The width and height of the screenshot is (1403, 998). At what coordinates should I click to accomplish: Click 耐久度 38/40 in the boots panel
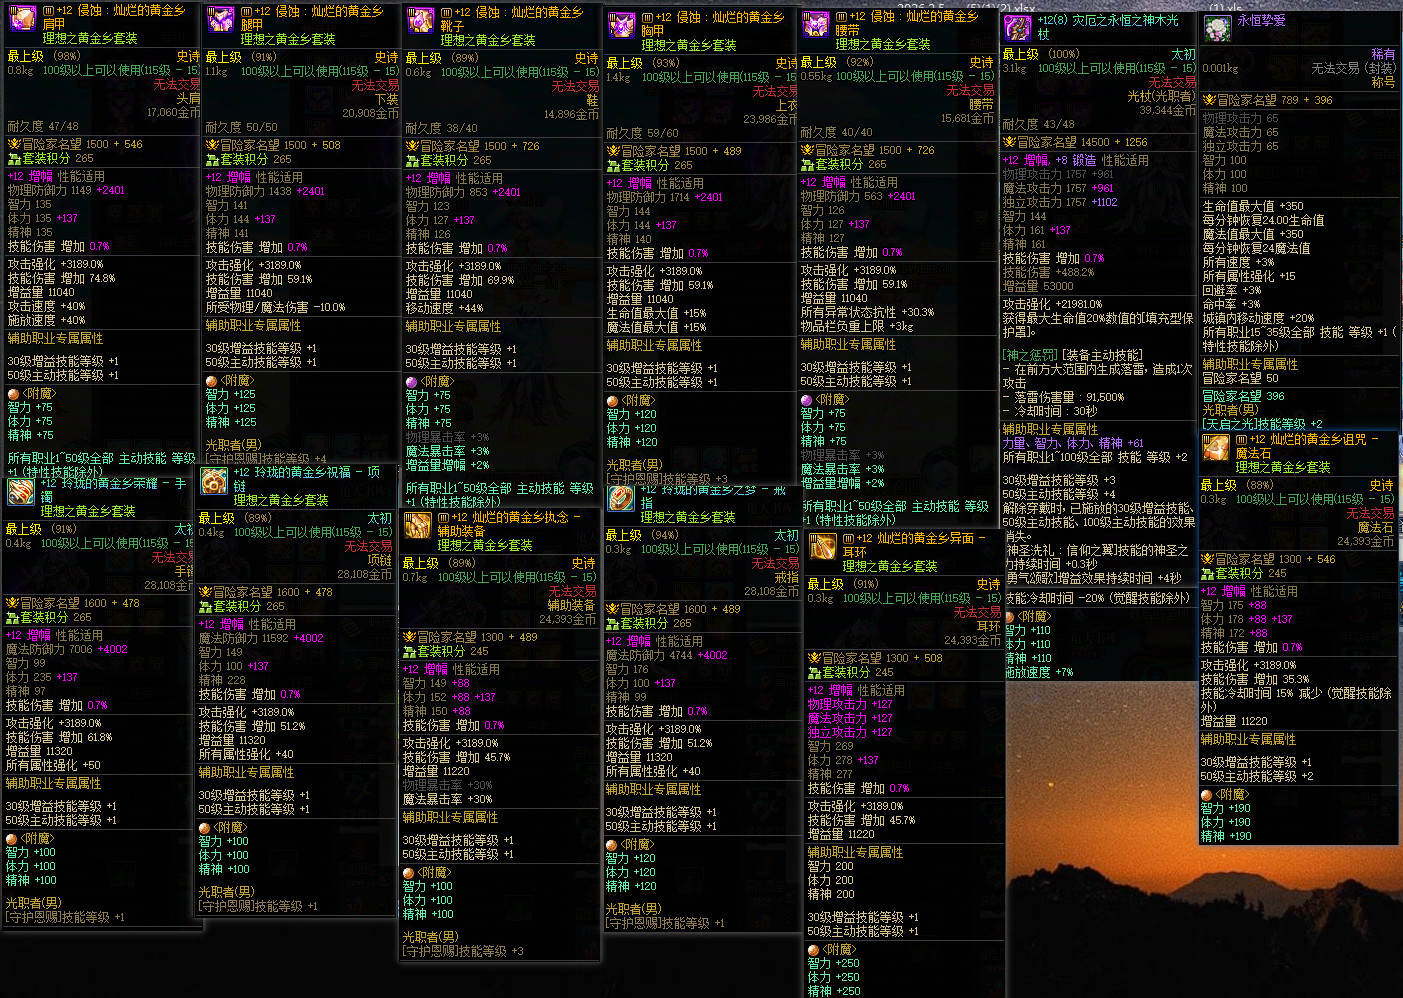click(441, 128)
